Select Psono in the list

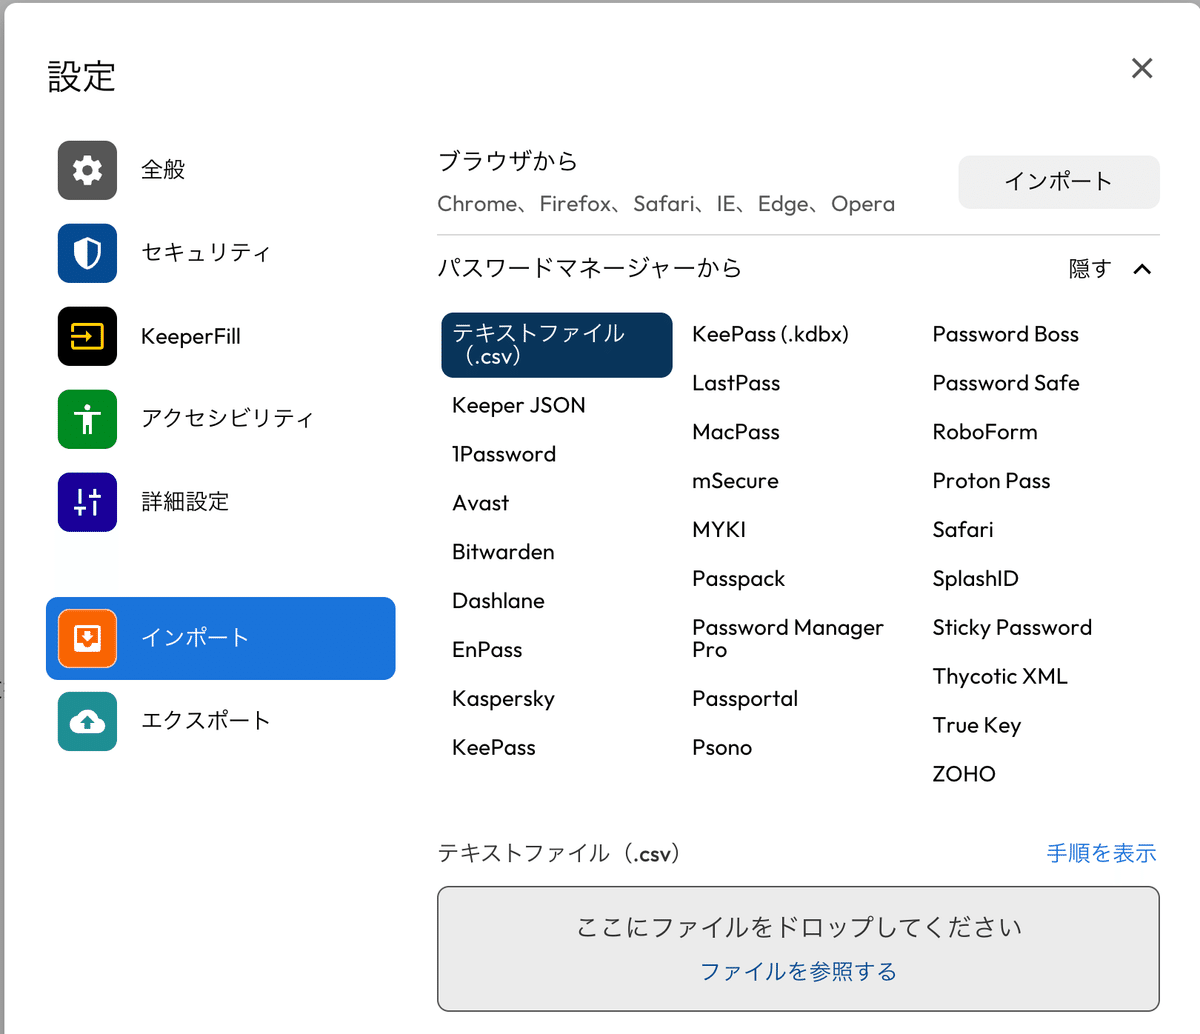coord(722,748)
